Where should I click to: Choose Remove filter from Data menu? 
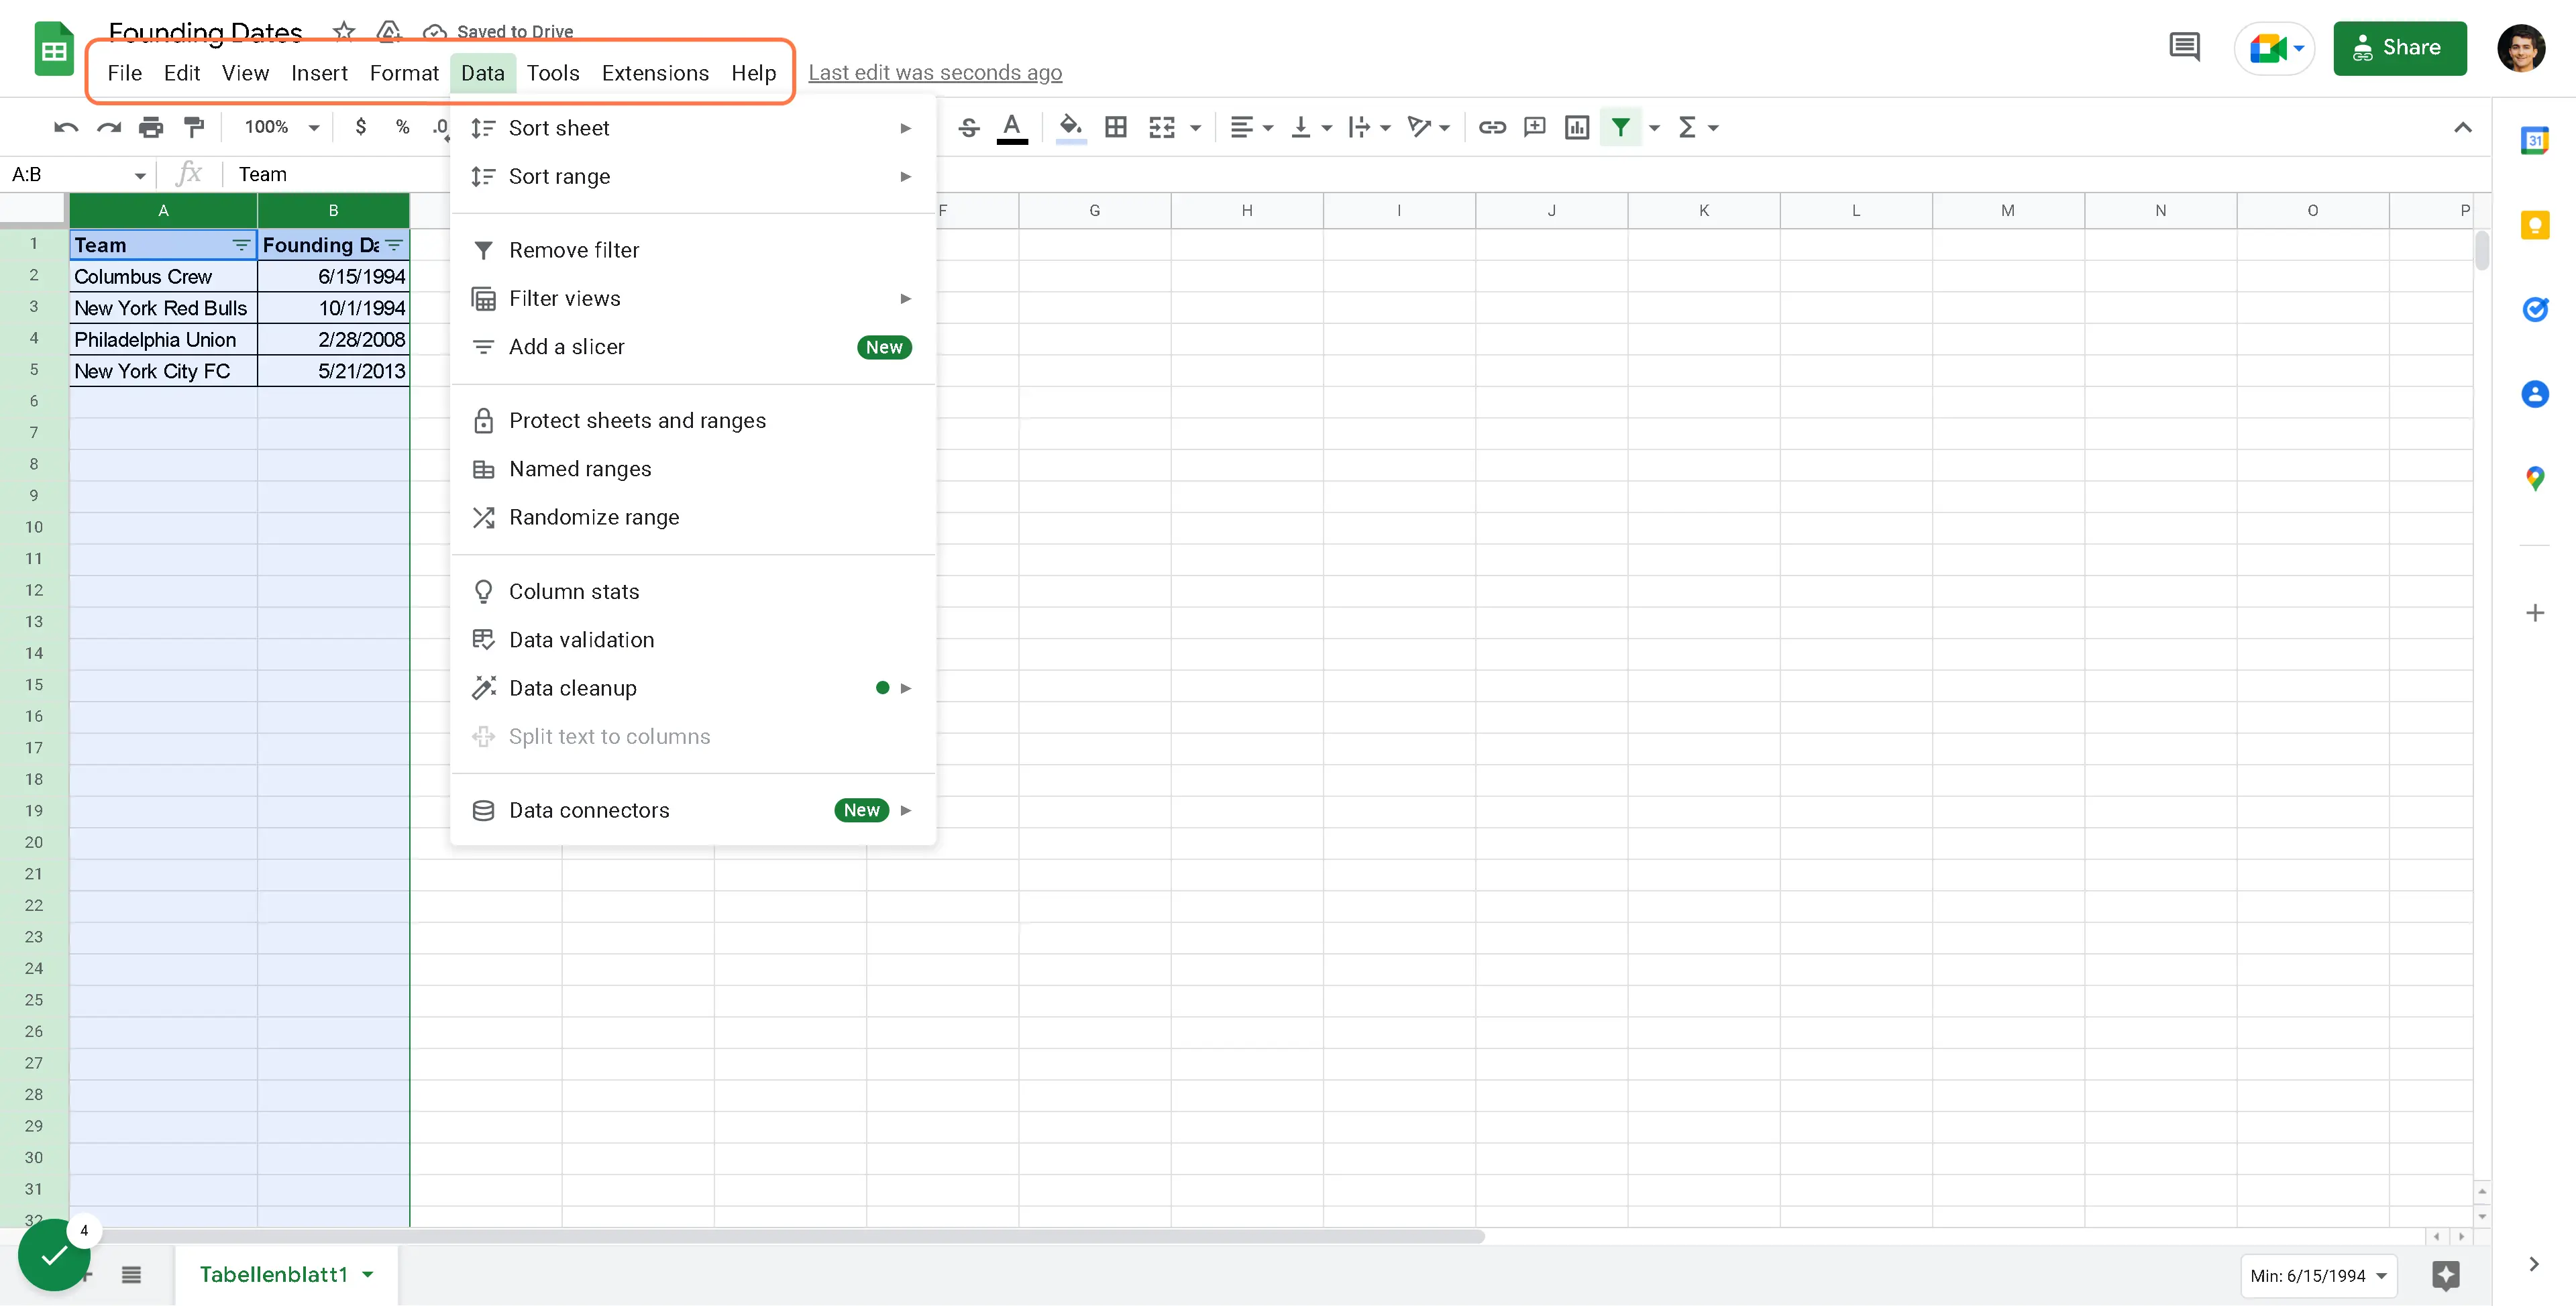[x=693, y=251]
